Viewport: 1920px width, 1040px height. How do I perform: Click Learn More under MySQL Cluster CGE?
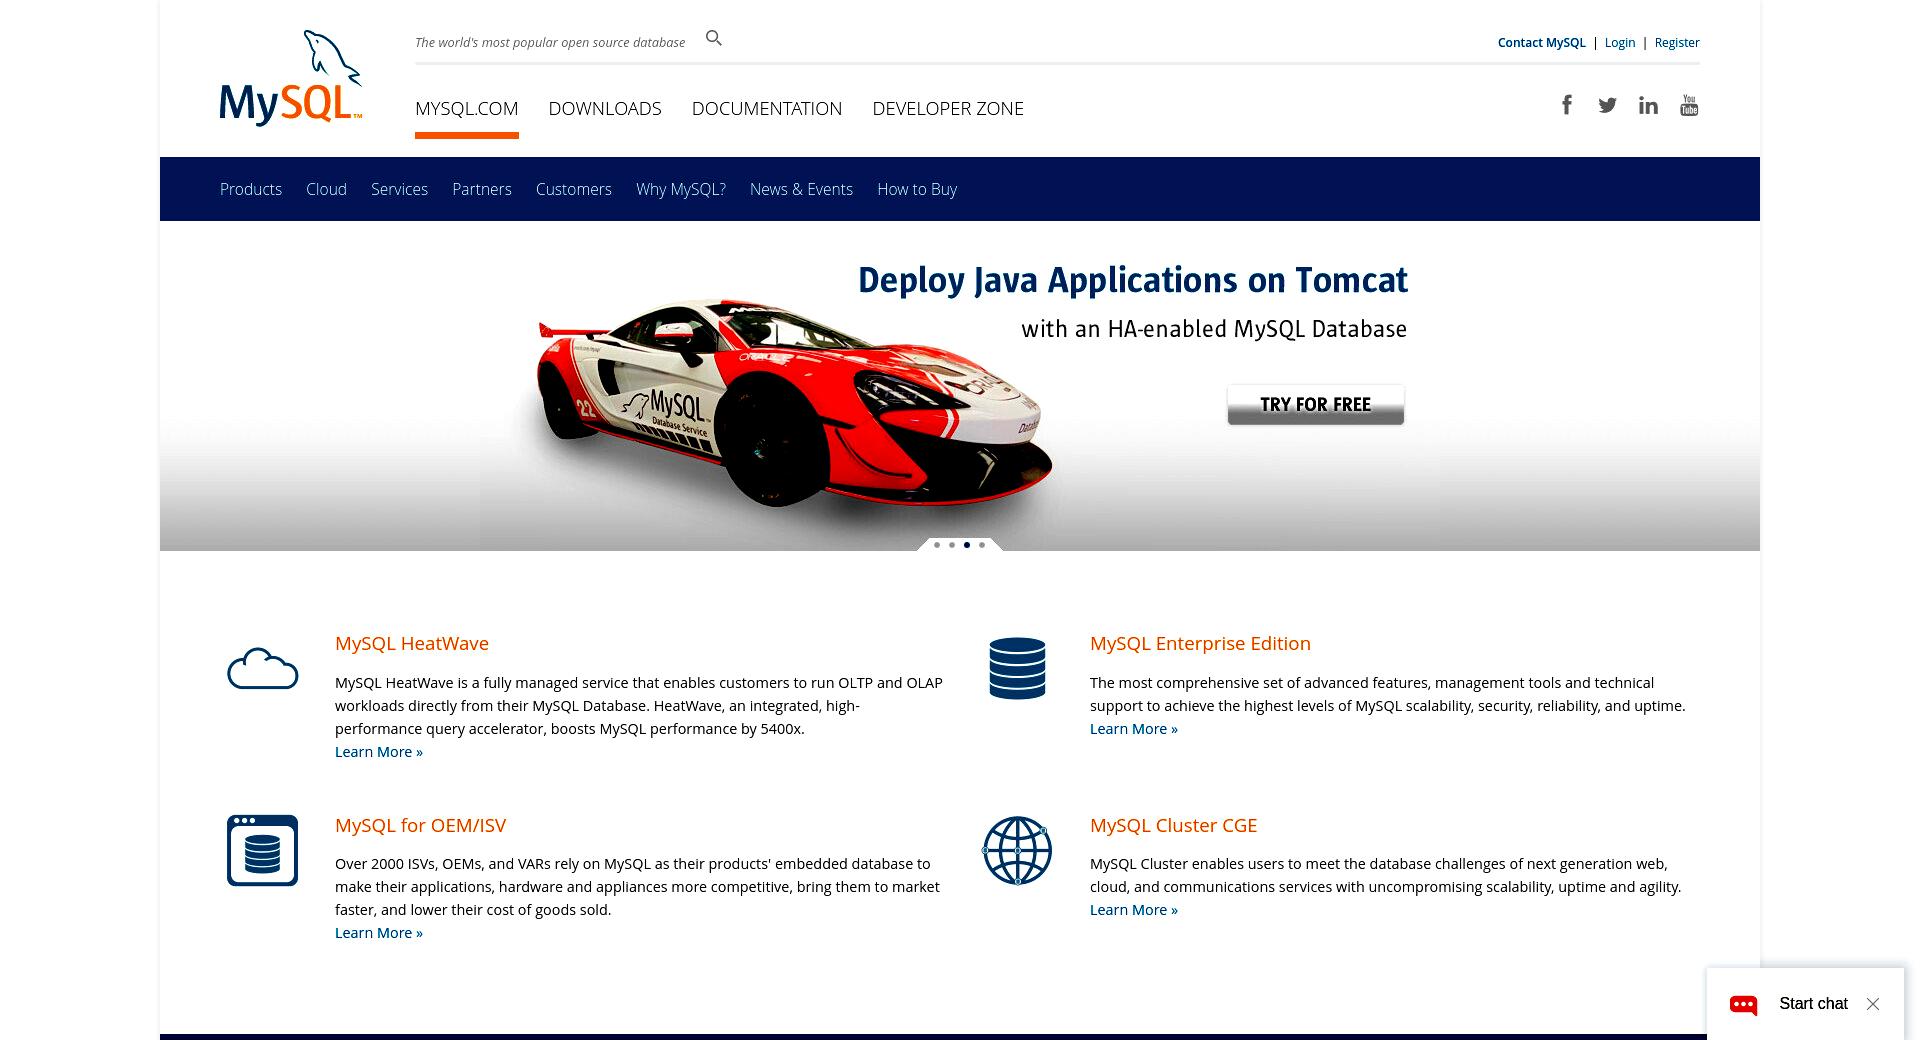[1134, 910]
